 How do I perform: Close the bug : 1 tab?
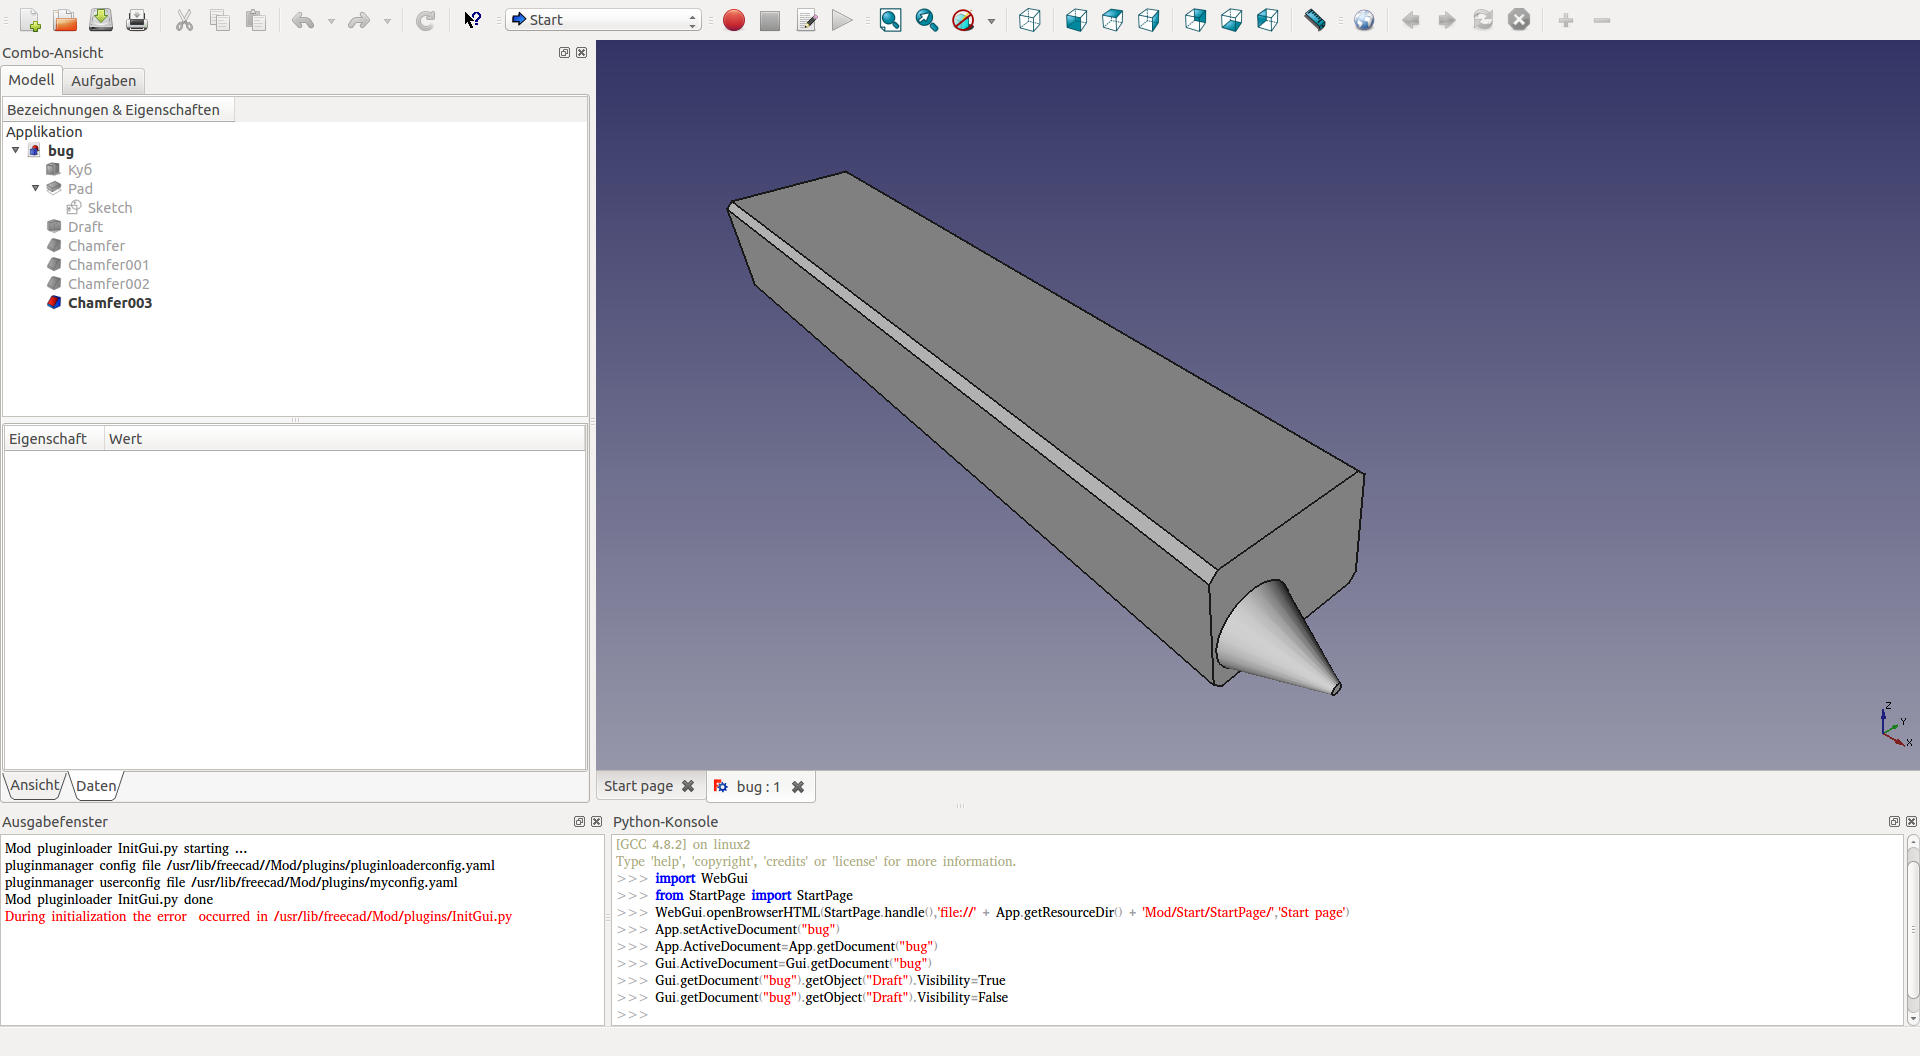click(798, 787)
